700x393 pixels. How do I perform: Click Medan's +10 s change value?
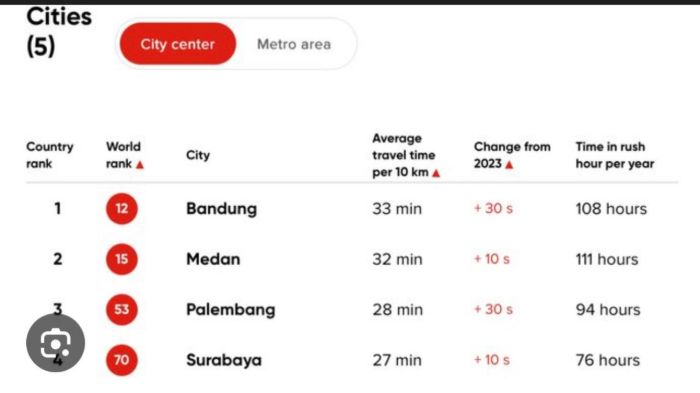(x=492, y=259)
